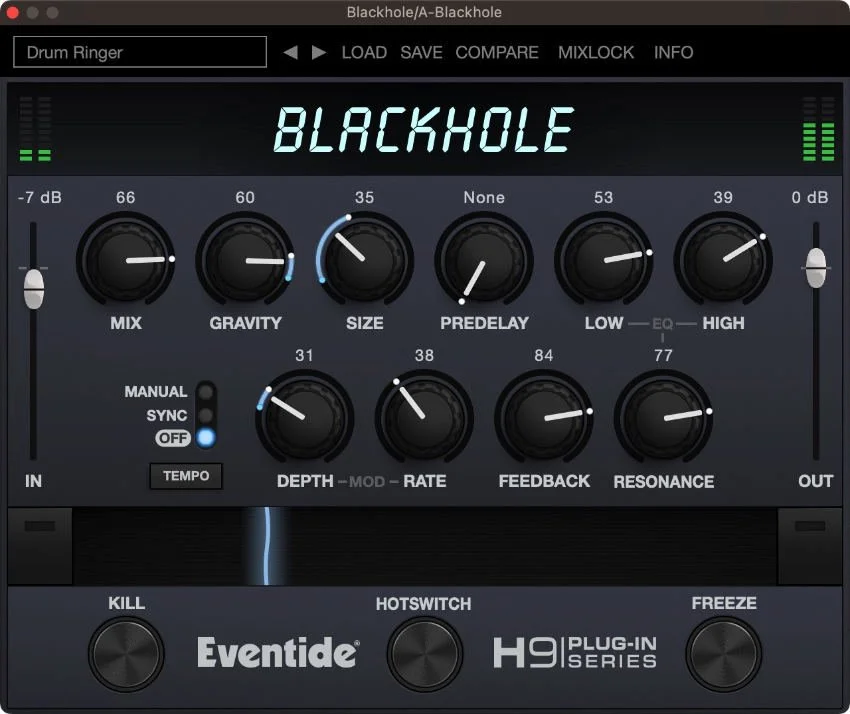
Task: Click the Predelay value None
Action: pyautogui.click(x=484, y=197)
